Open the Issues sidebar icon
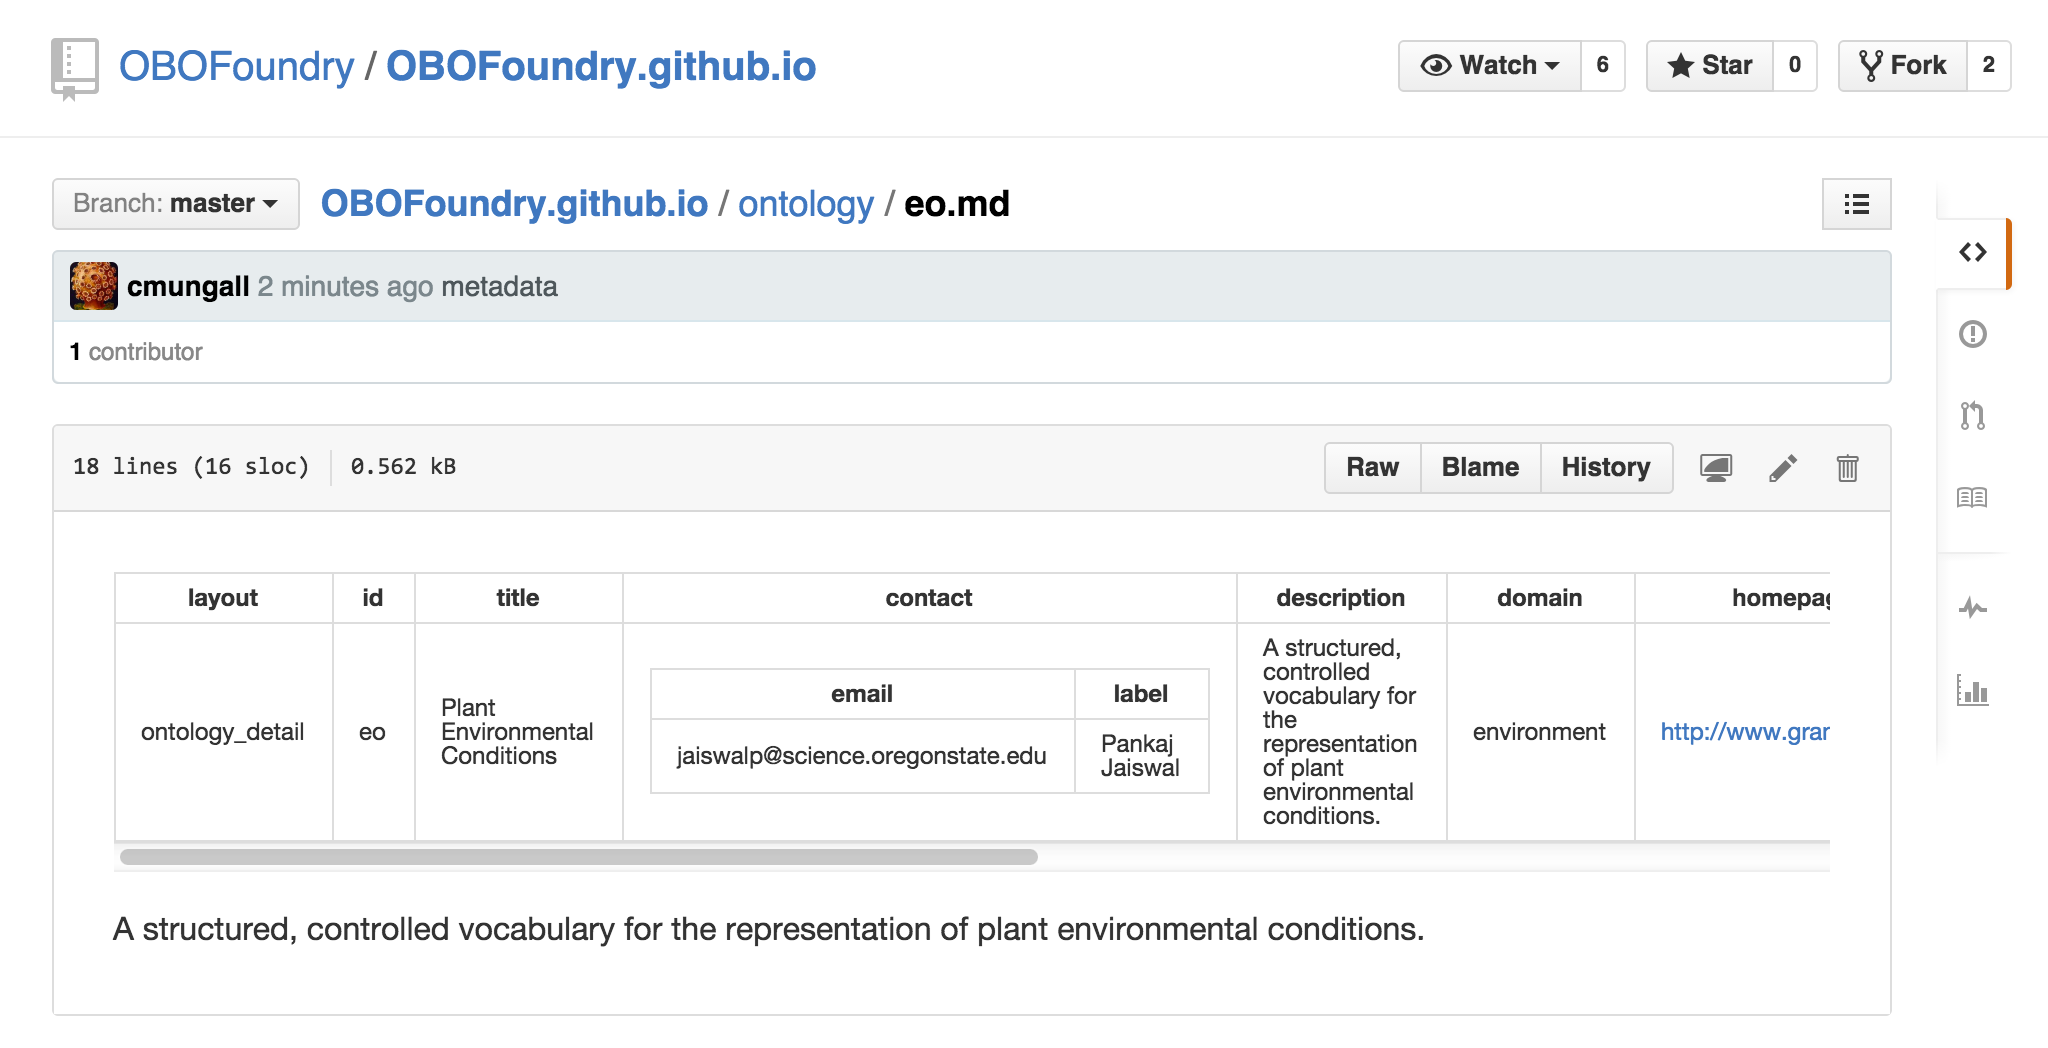 point(1972,334)
